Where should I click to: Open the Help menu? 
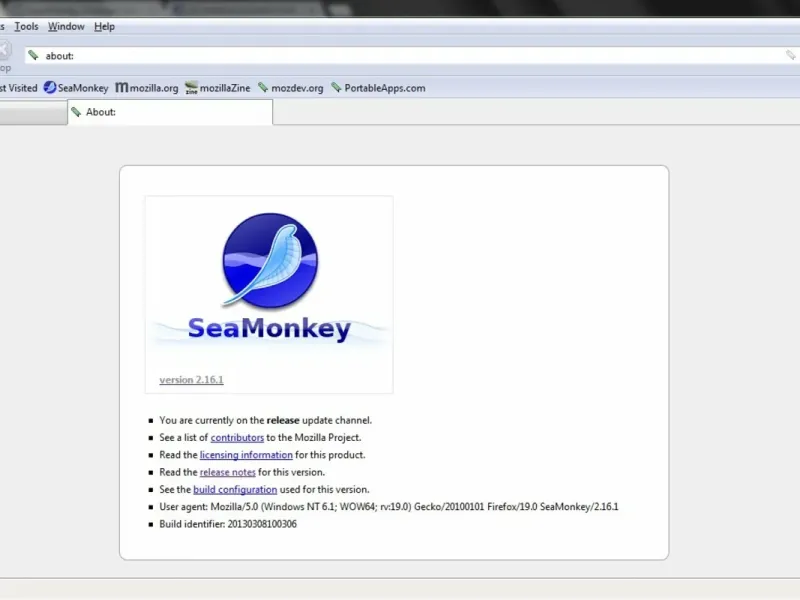coord(104,27)
